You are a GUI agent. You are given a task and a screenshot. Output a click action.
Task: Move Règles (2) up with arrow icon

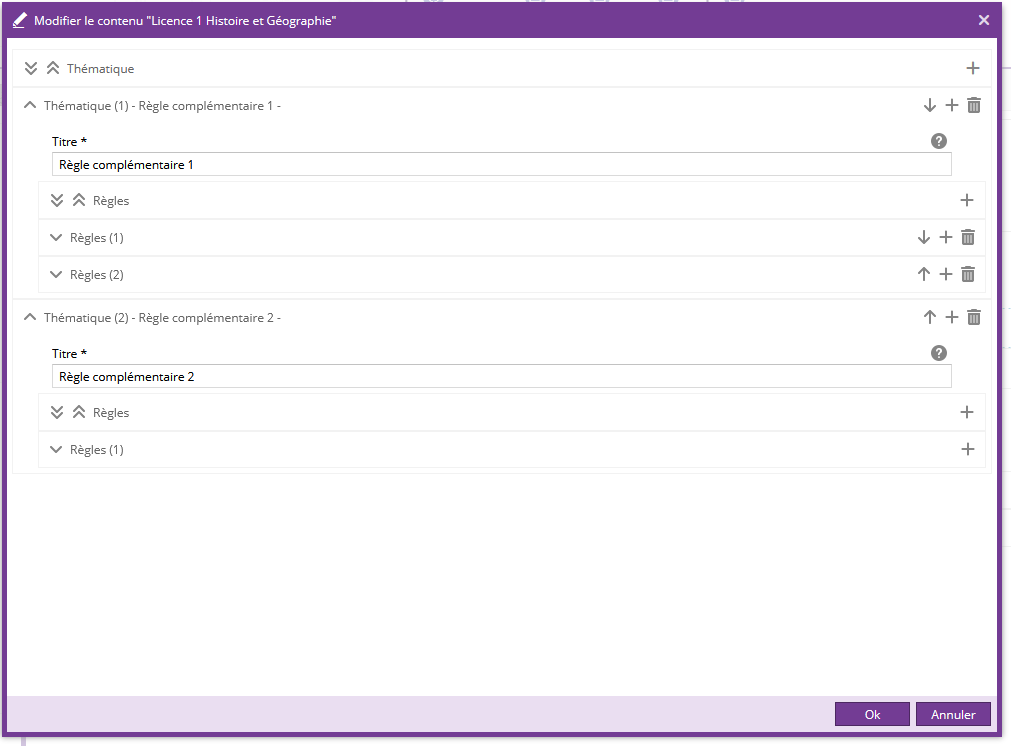924,274
